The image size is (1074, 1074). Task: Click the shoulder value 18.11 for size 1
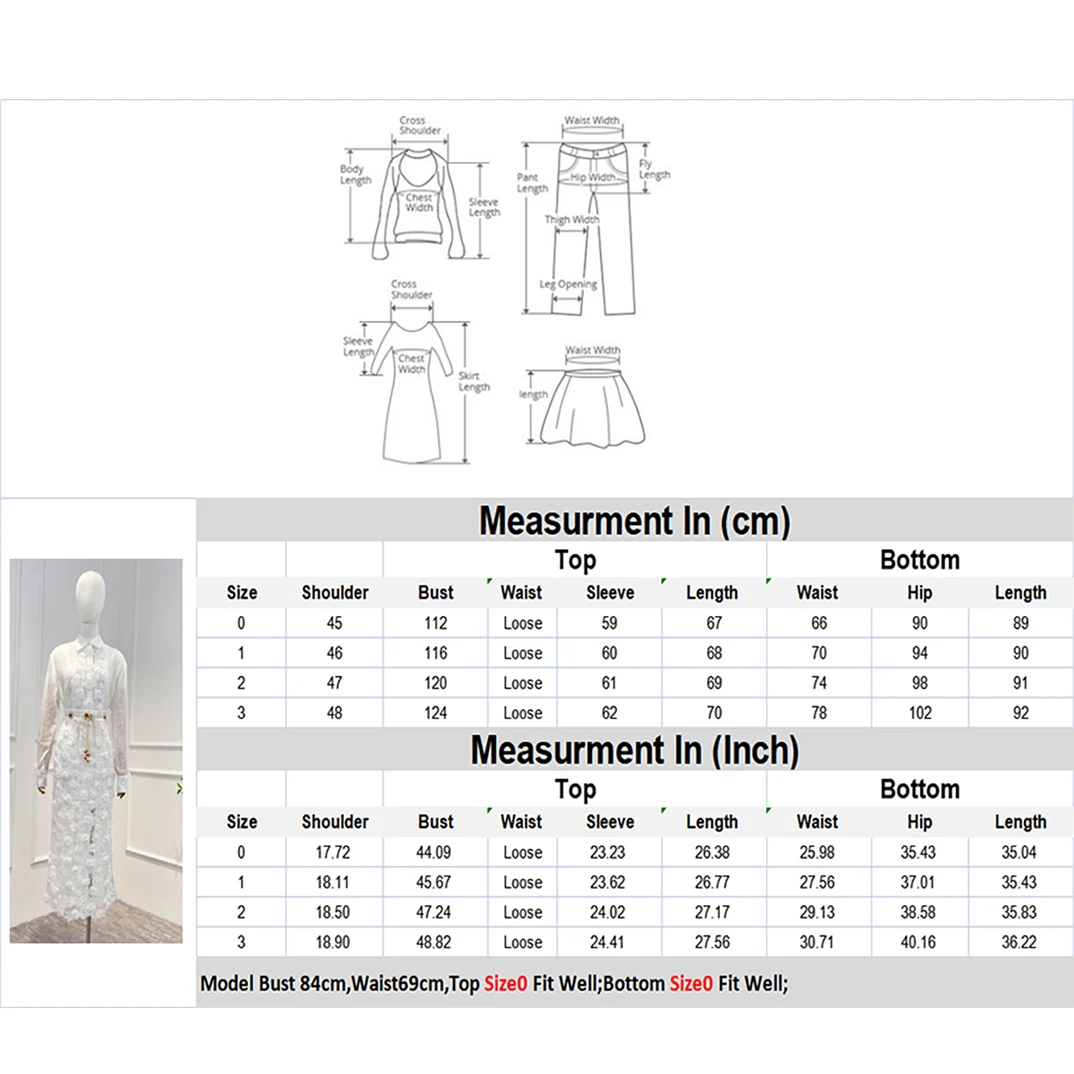coord(332,883)
